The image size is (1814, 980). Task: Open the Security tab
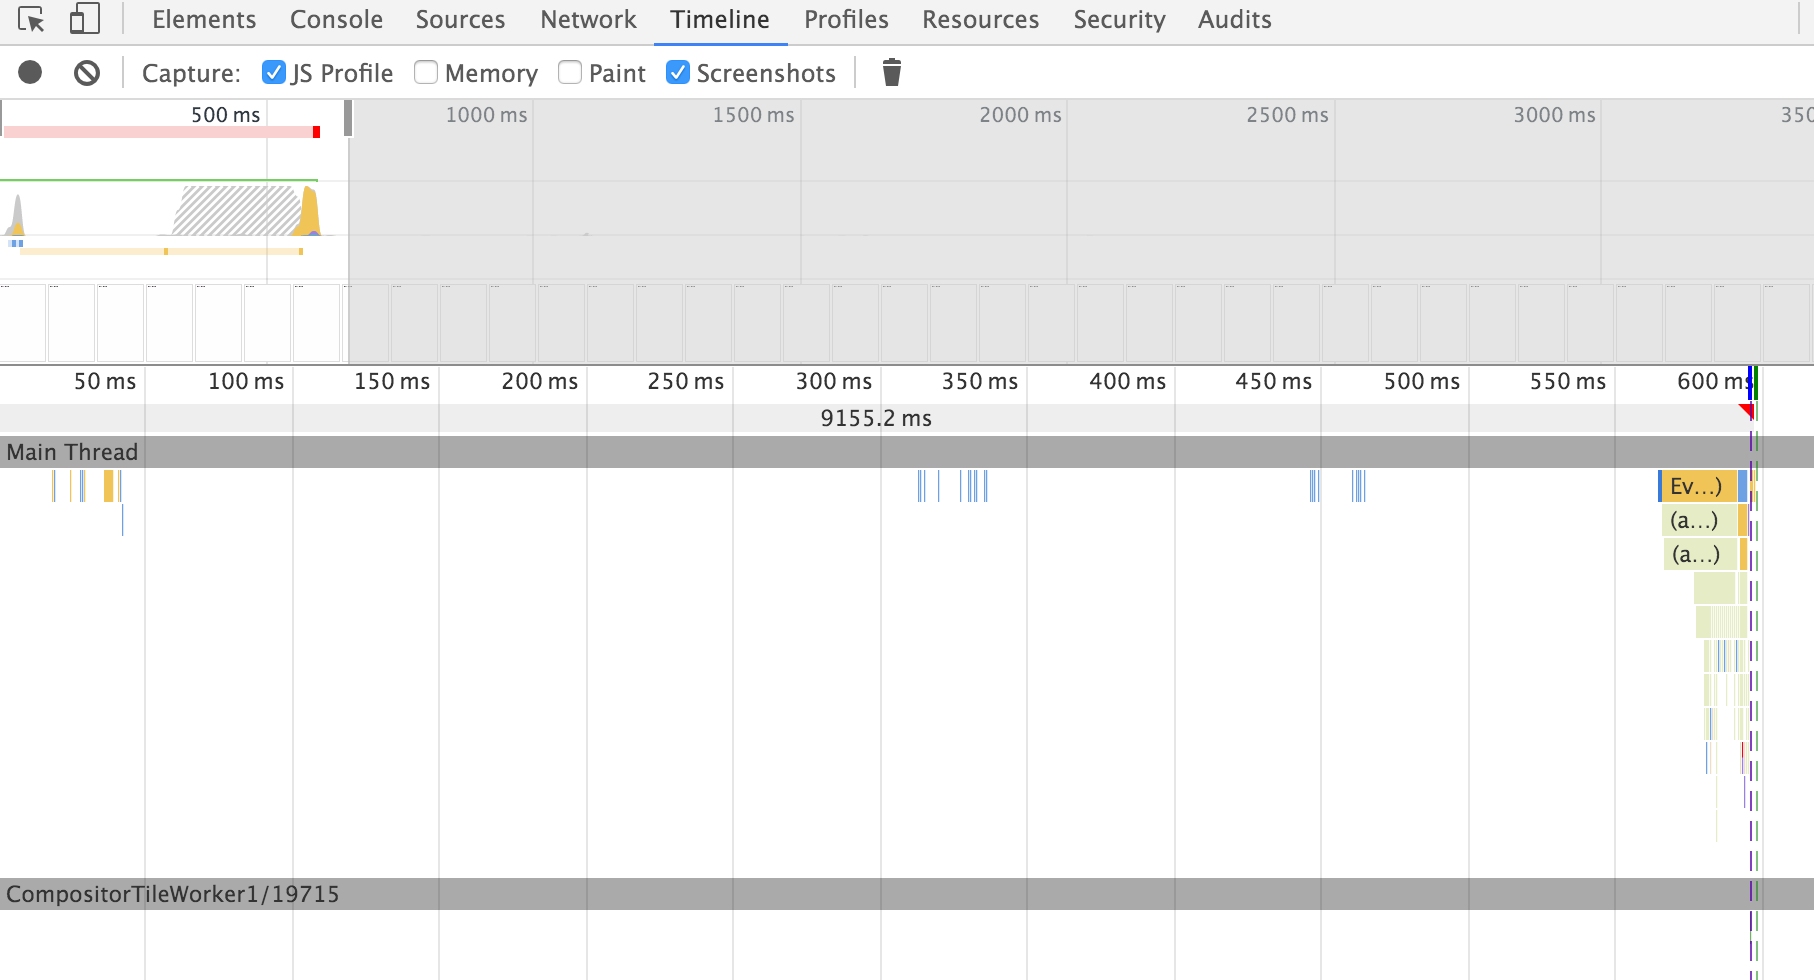pos(1119,20)
